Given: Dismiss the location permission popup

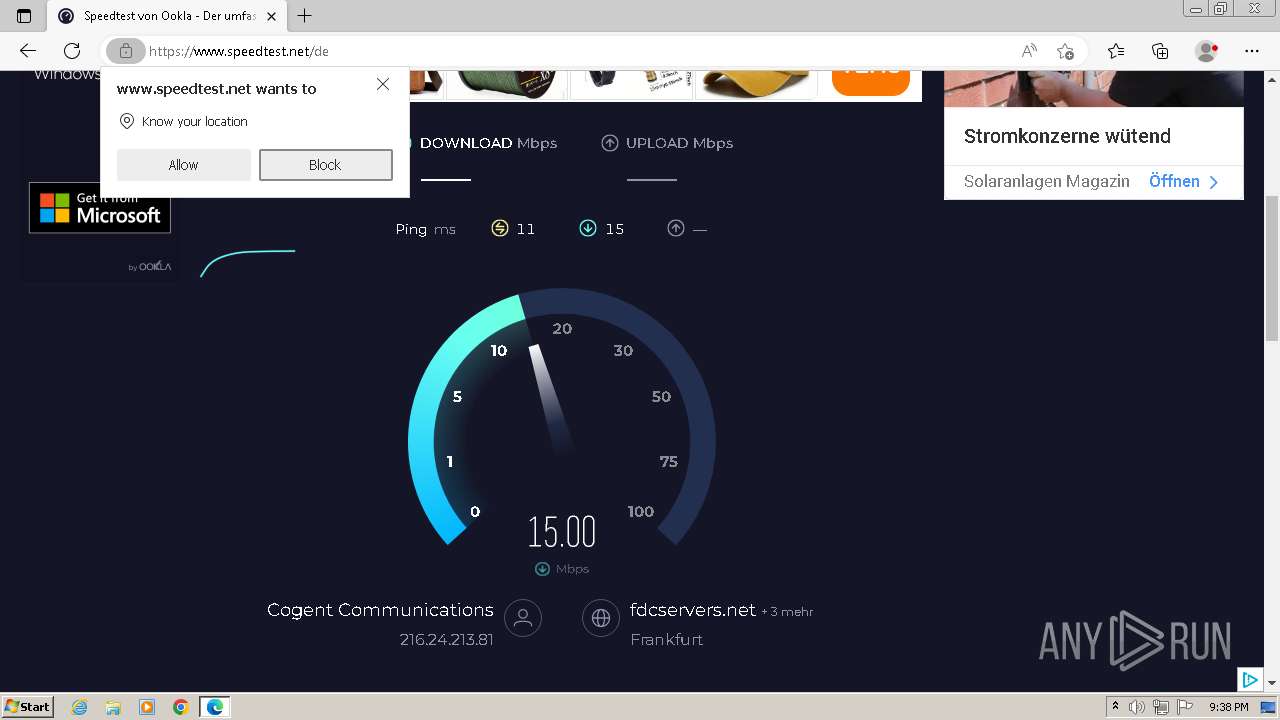Looking at the screenshot, I should 383,85.
